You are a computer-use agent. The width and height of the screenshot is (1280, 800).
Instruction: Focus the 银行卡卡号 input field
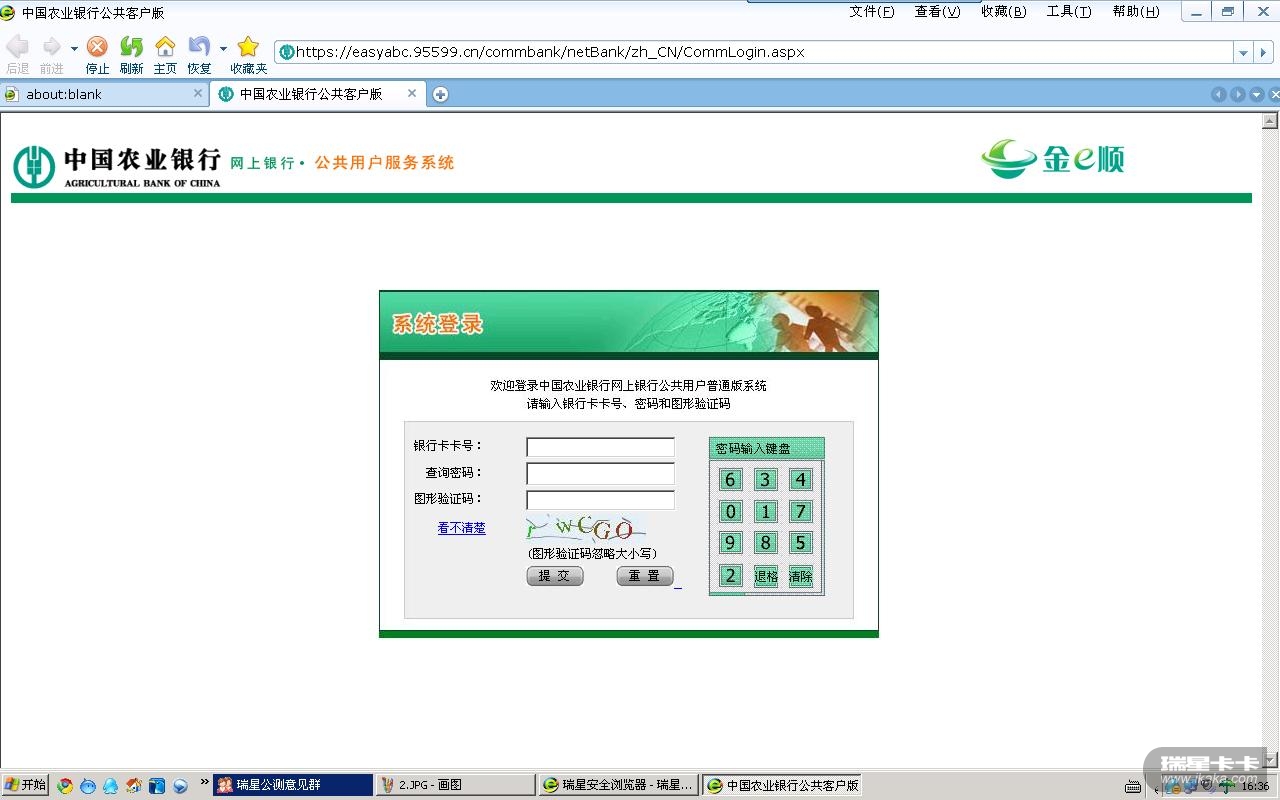click(600, 447)
